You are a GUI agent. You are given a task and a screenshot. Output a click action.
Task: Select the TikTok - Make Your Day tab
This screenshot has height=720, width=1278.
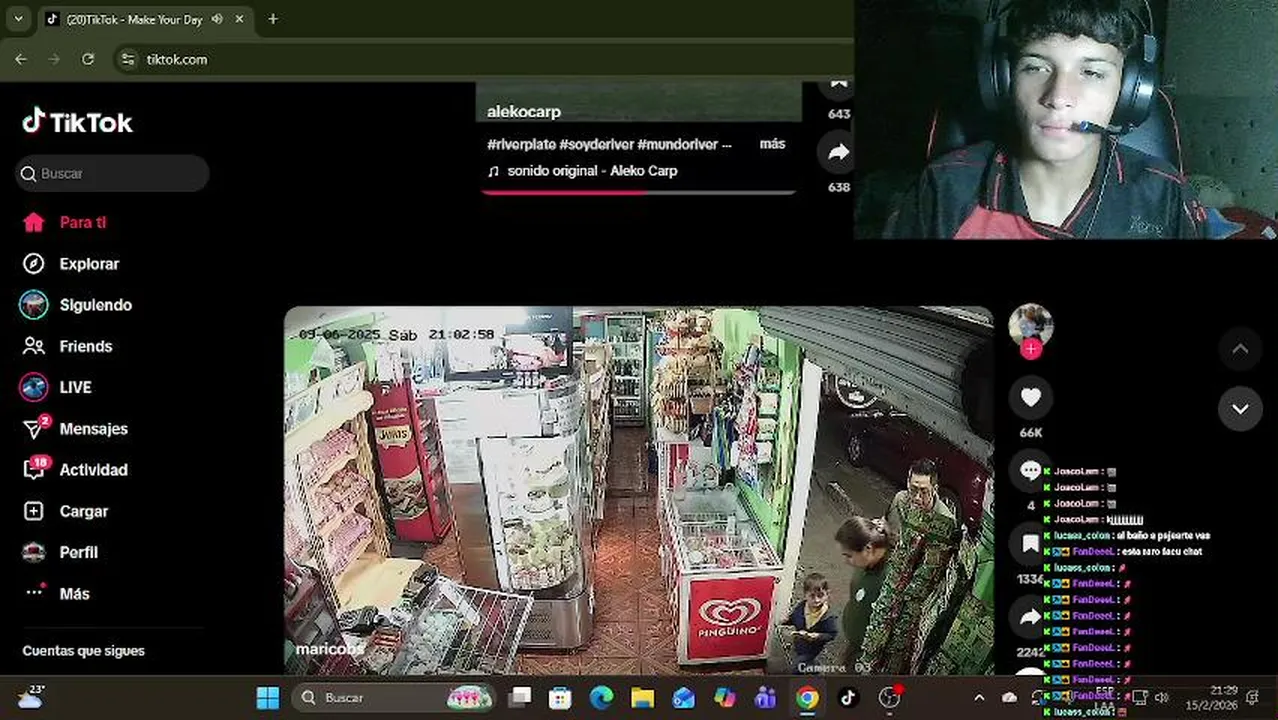pyautogui.click(x=134, y=19)
